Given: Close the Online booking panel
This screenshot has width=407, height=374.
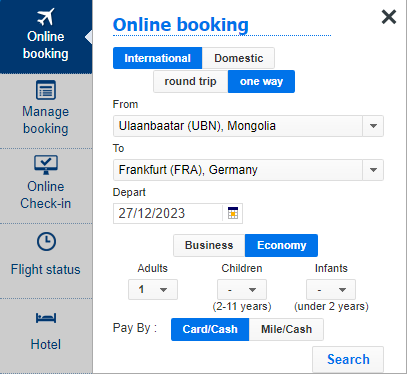Looking at the screenshot, I should tap(389, 17).
